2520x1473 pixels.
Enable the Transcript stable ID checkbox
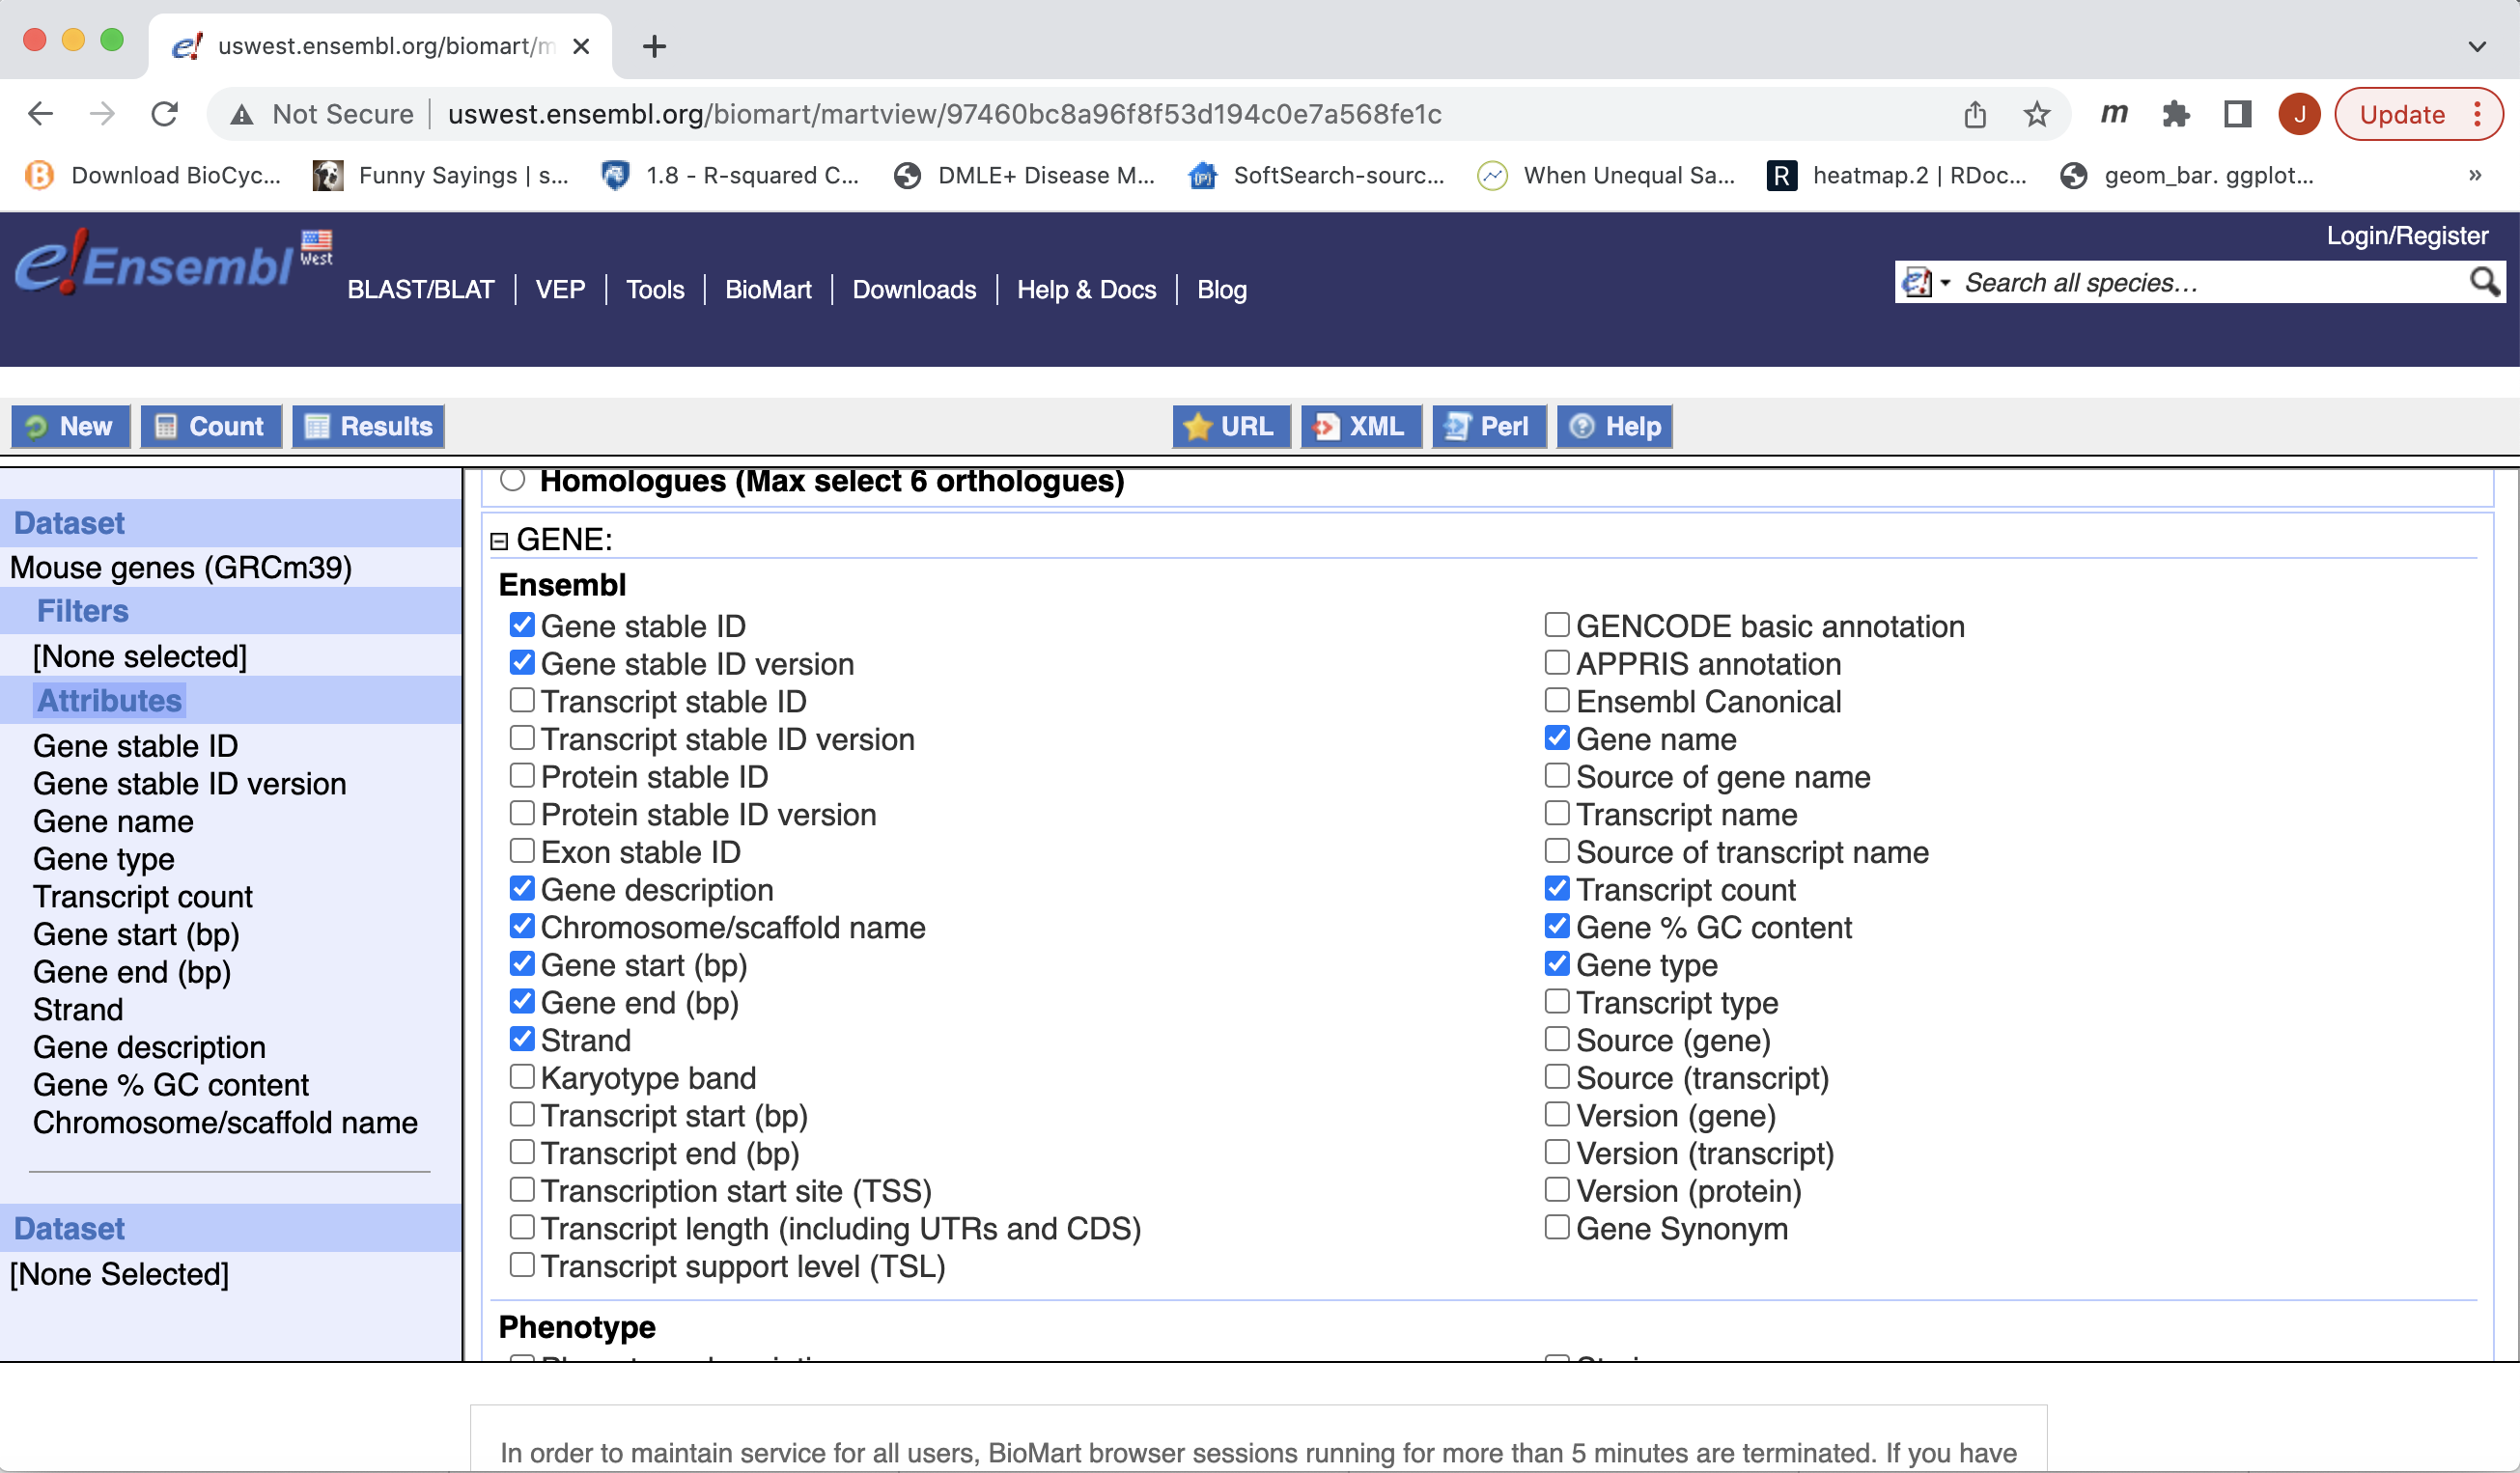(x=522, y=700)
